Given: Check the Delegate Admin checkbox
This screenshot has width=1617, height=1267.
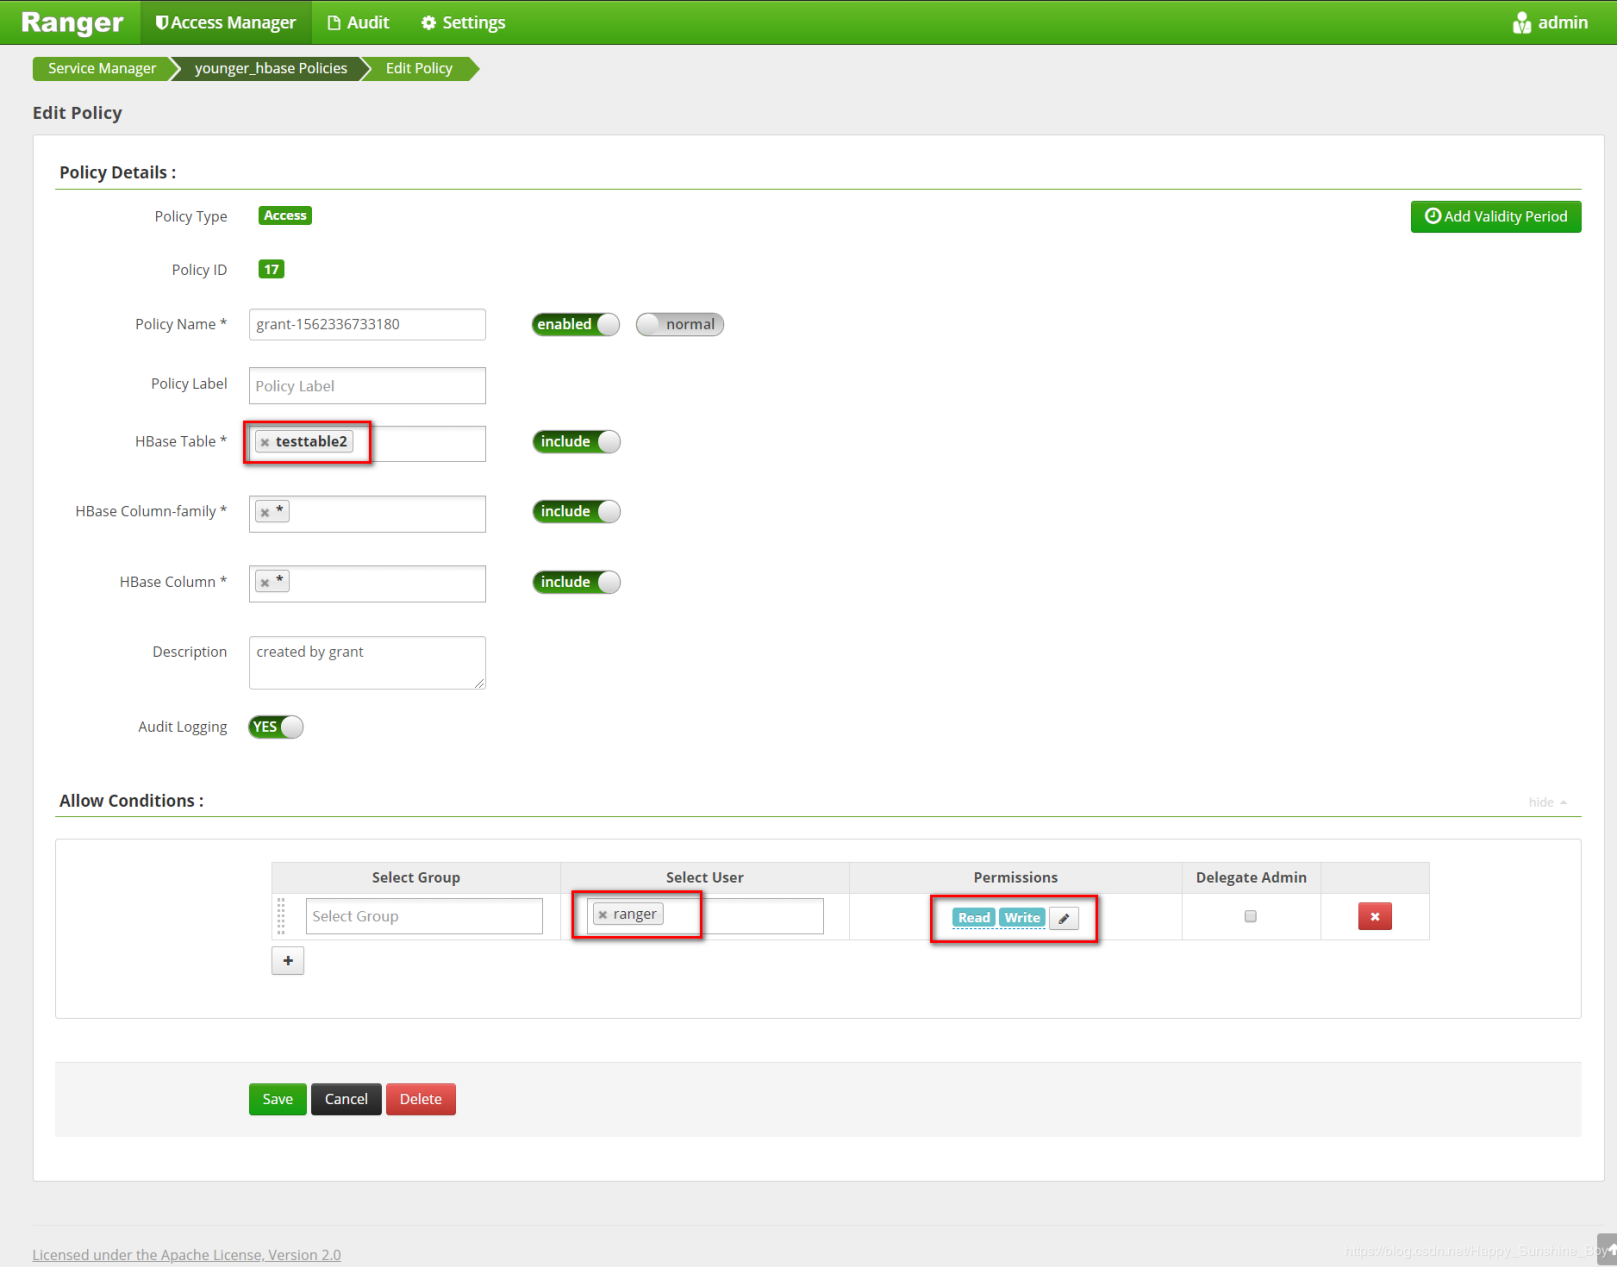Looking at the screenshot, I should pyautogui.click(x=1250, y=916).
